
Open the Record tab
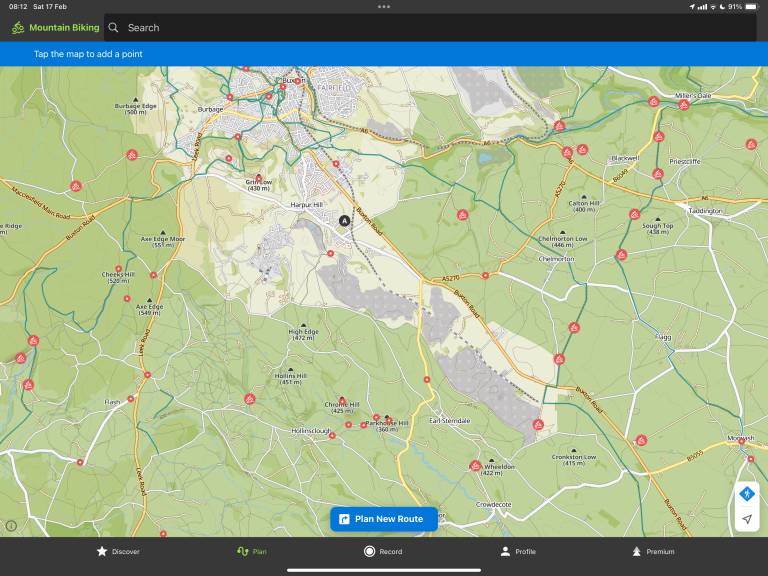[x=383, y=551]
